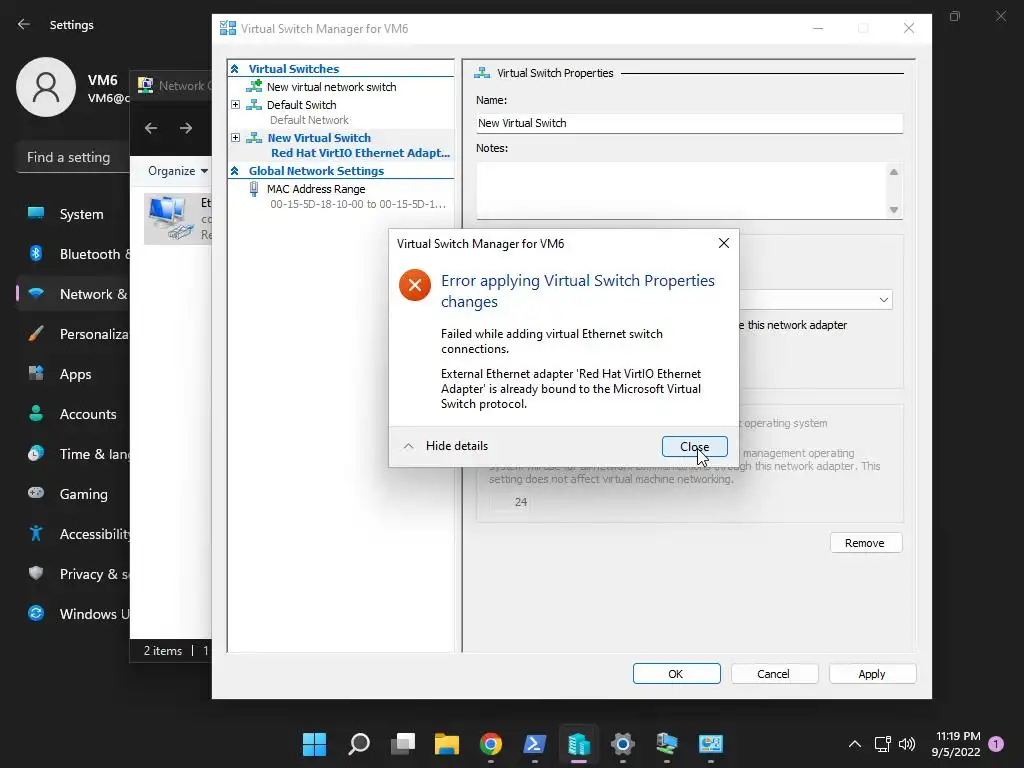
Task: Open Windows Update in Settings sidebar
Action: click(x=73, y=614)
